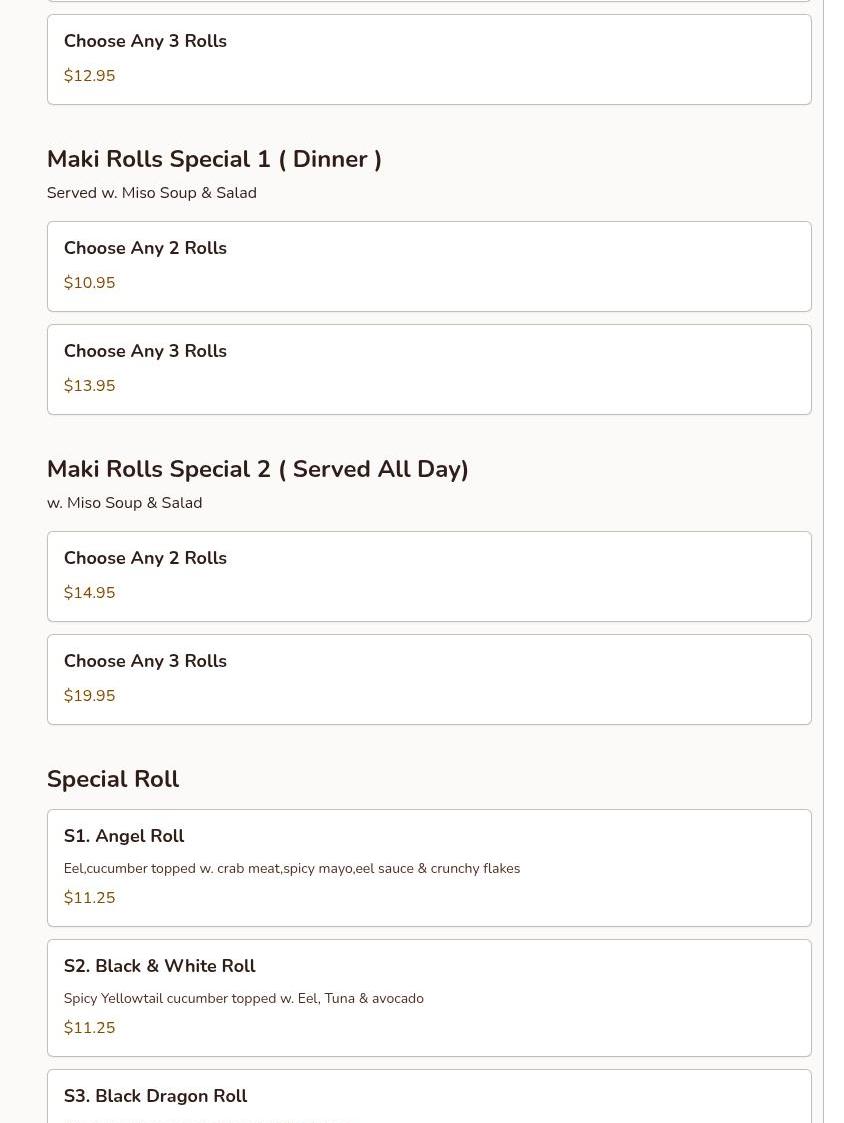Click the $19.95 price label
The height and width of the screenshot is (1123, 844).
89,696
